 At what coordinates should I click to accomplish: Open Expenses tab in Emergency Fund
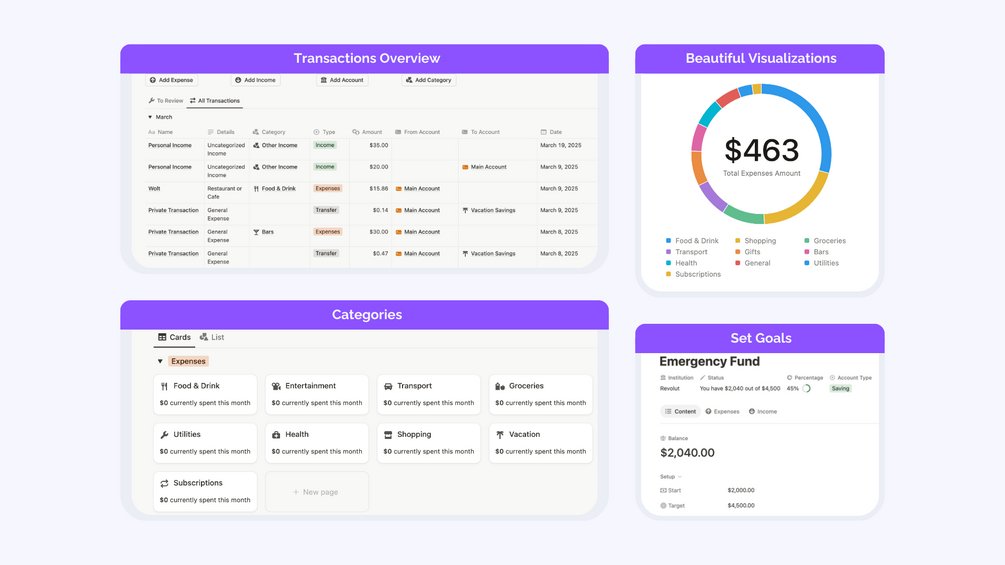[x=722, y=411]
